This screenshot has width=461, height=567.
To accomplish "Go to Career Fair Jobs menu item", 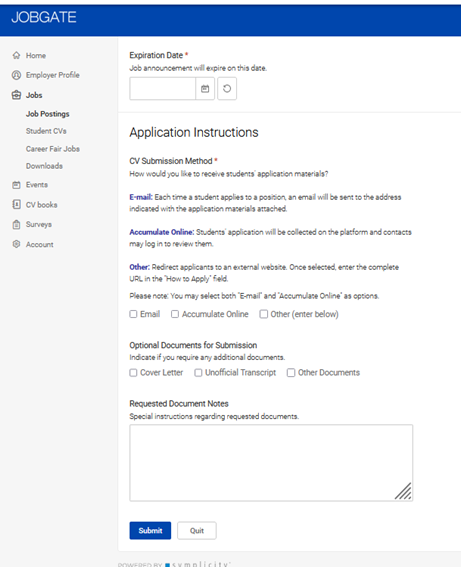I will [53, 149].
